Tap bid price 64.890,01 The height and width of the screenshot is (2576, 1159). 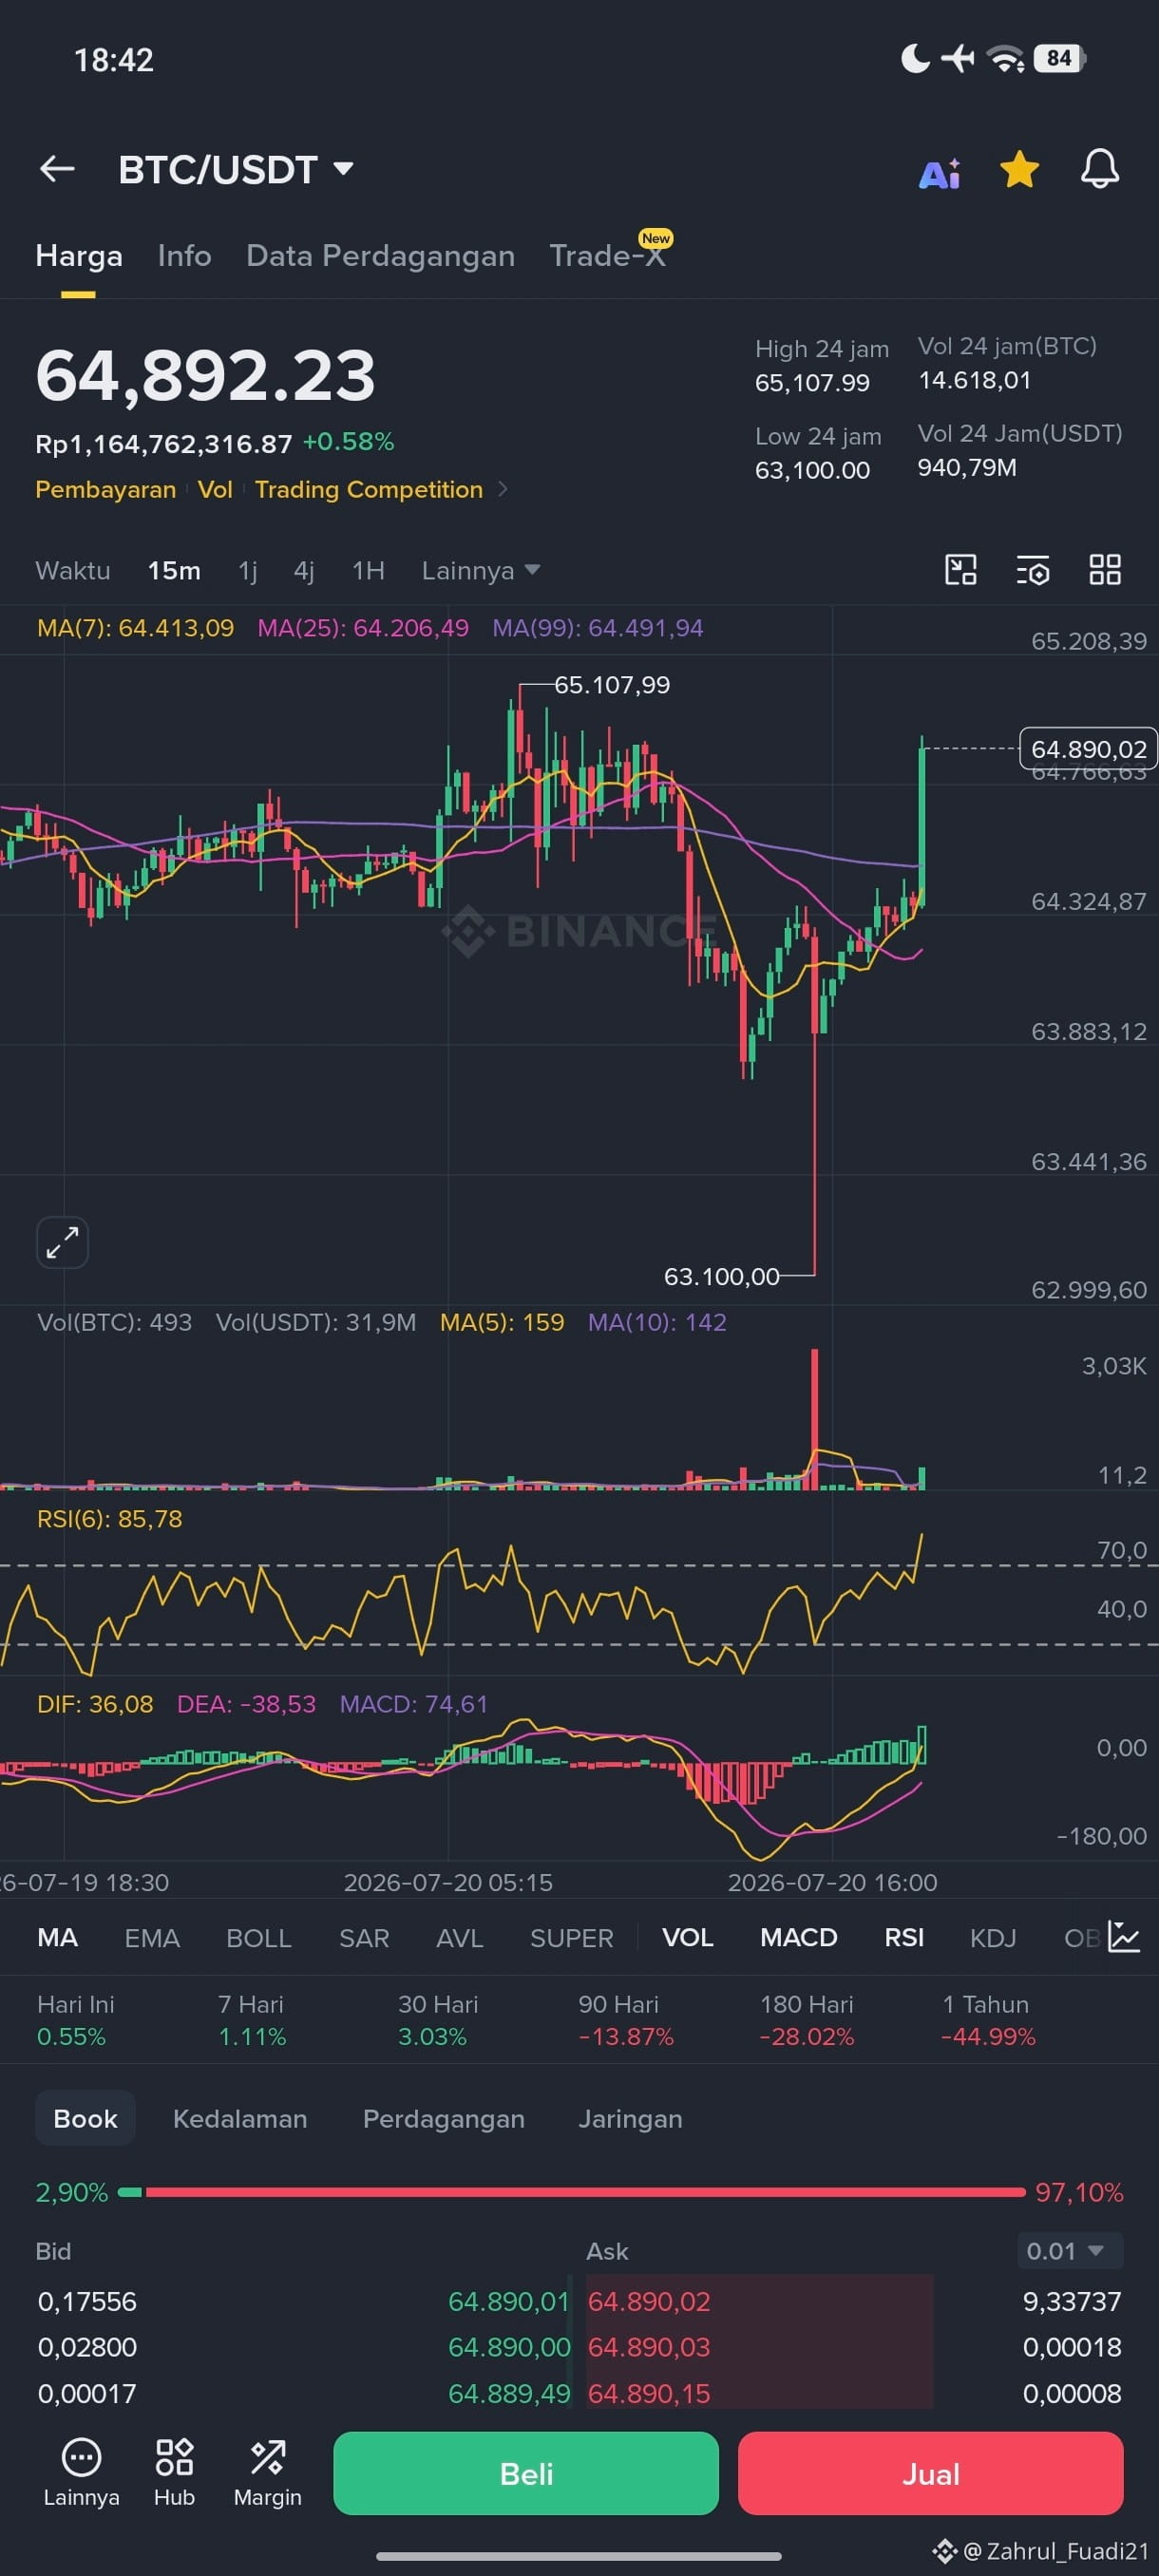(x=509, y=2301)
